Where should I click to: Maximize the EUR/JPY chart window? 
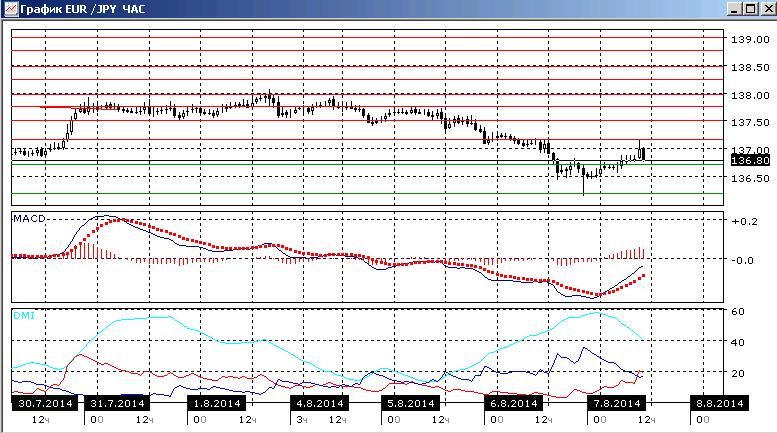coord(751,8)
